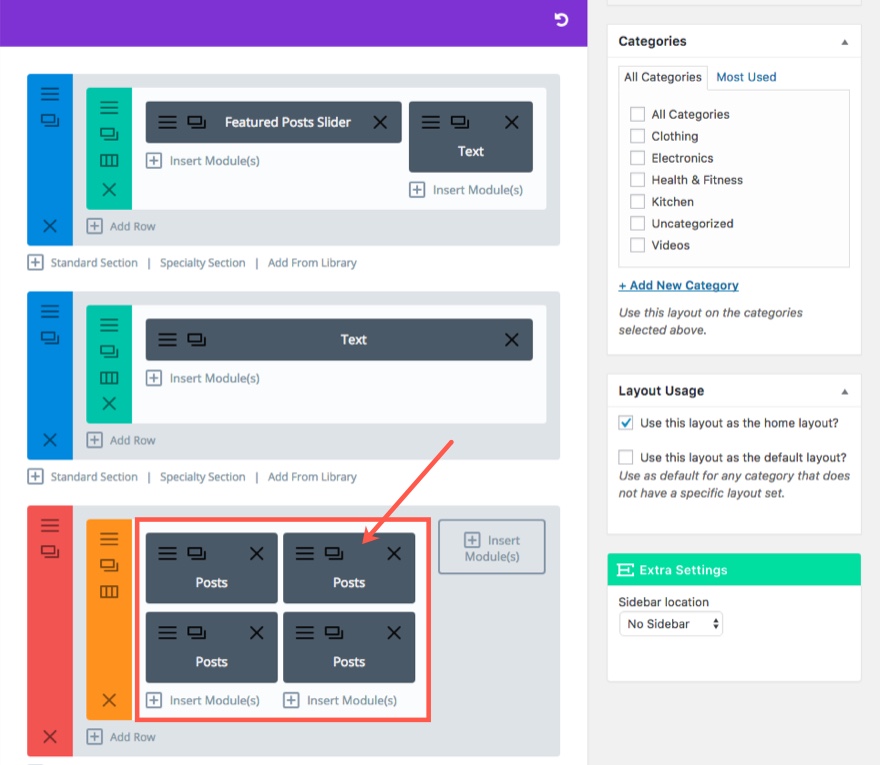Enable use as default layout checkbox

[626, 457]
